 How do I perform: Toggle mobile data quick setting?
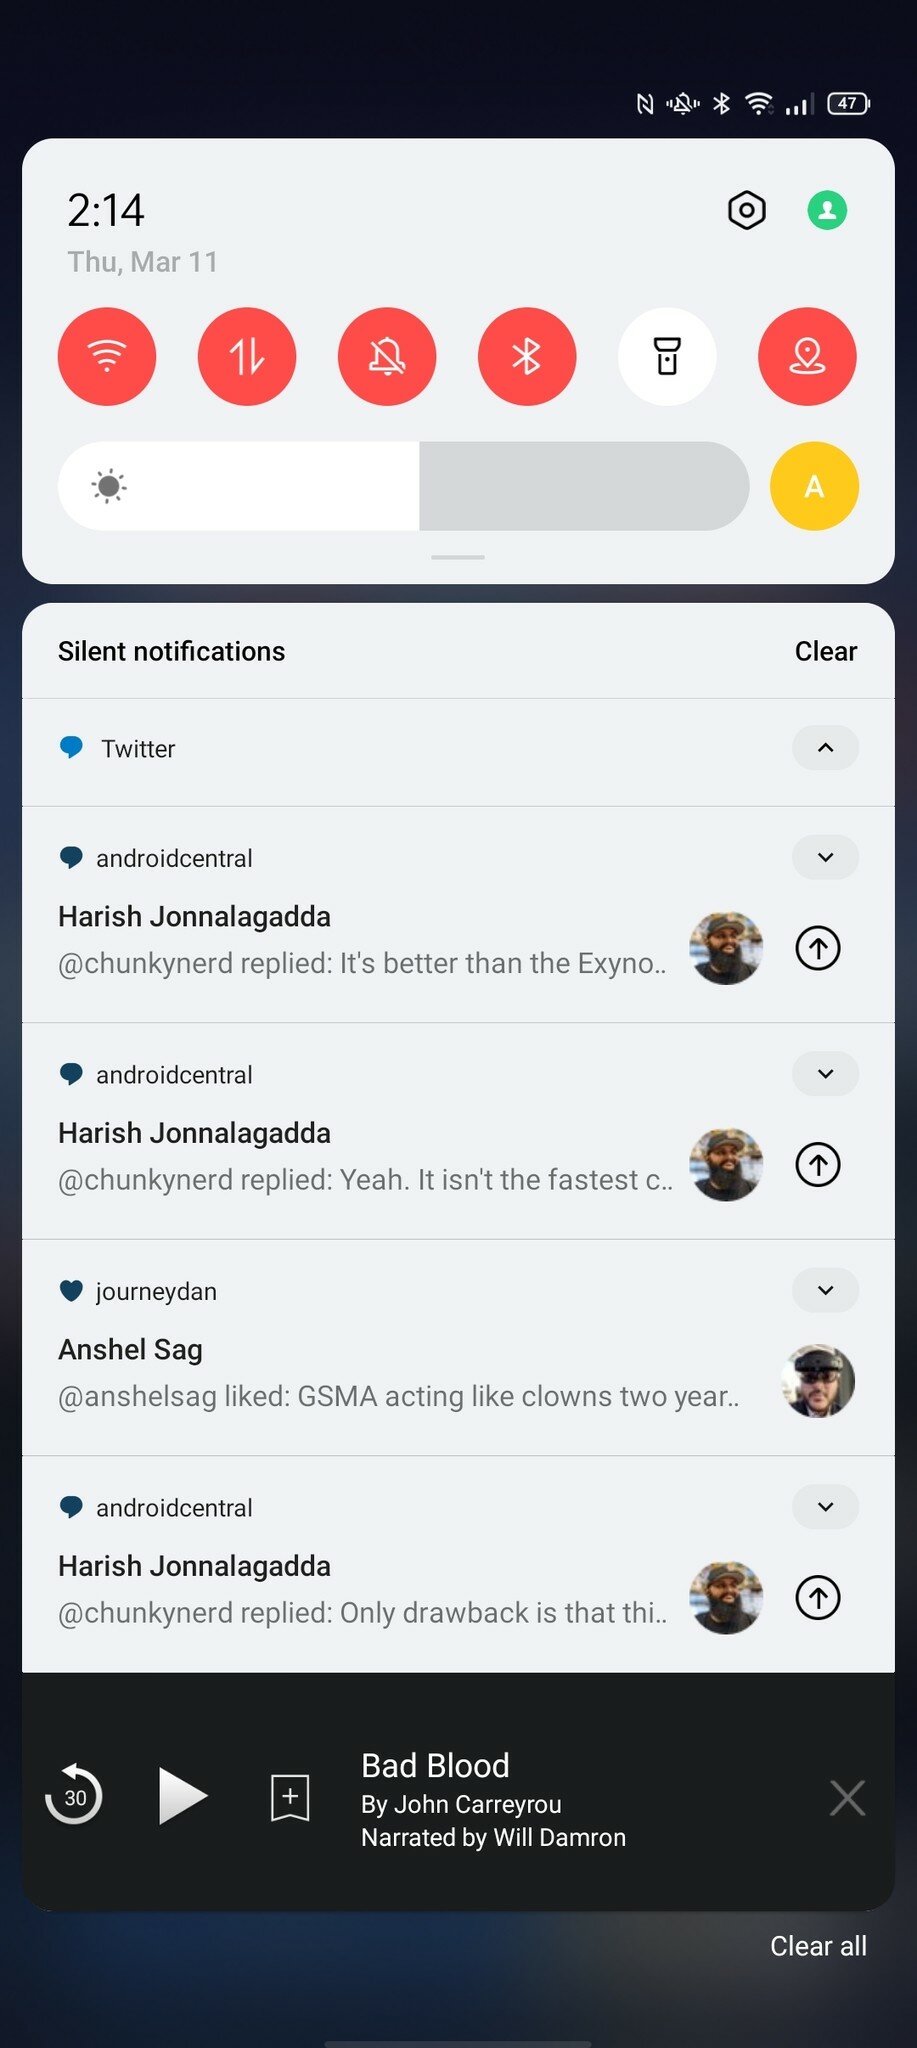[247, 356]
